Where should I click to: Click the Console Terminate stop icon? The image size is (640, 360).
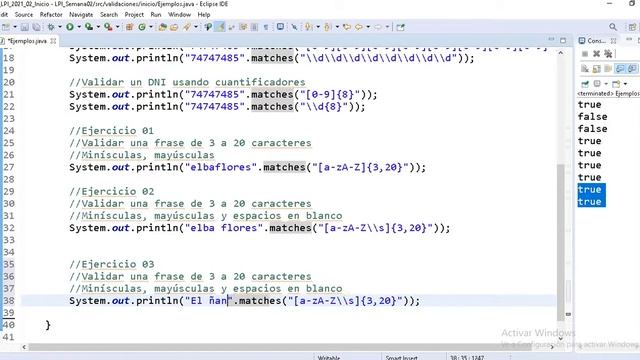pos(585,54)
